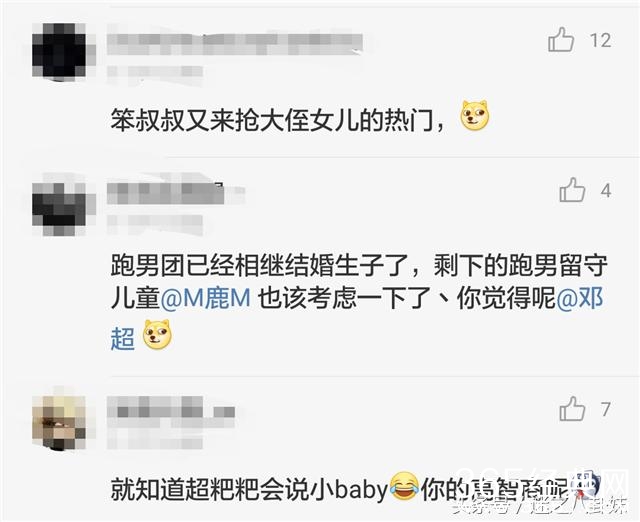Select the comment starting with 跑男团已经相继

click(358, 302)
